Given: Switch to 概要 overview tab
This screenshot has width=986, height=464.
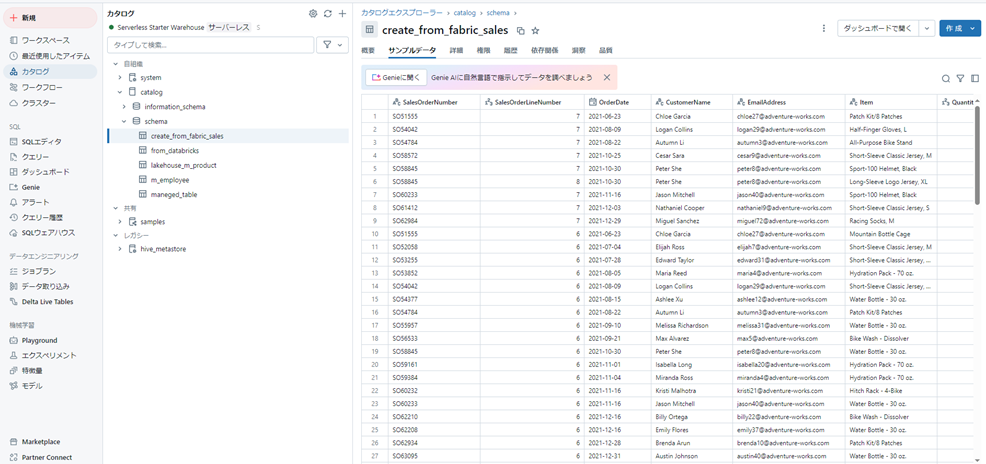Looking at the screenshot, I should [368, 50].
